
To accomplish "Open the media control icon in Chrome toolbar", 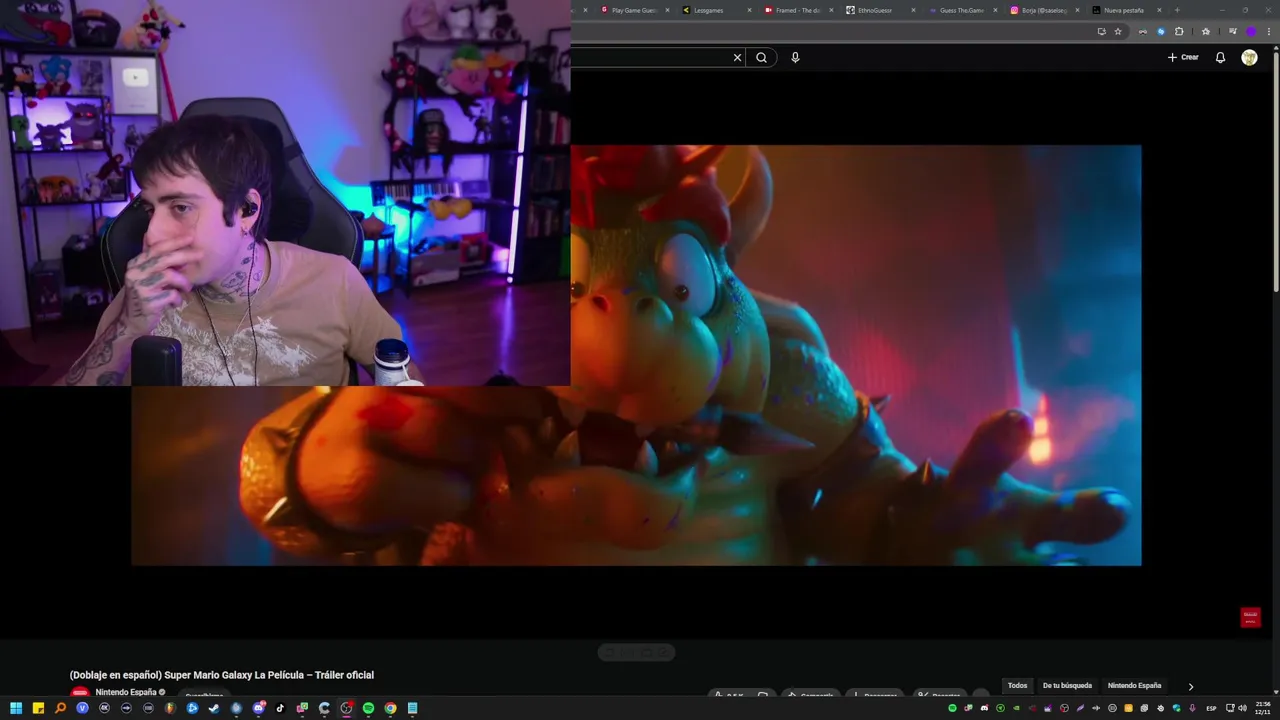I will [x=1233, y=31].
